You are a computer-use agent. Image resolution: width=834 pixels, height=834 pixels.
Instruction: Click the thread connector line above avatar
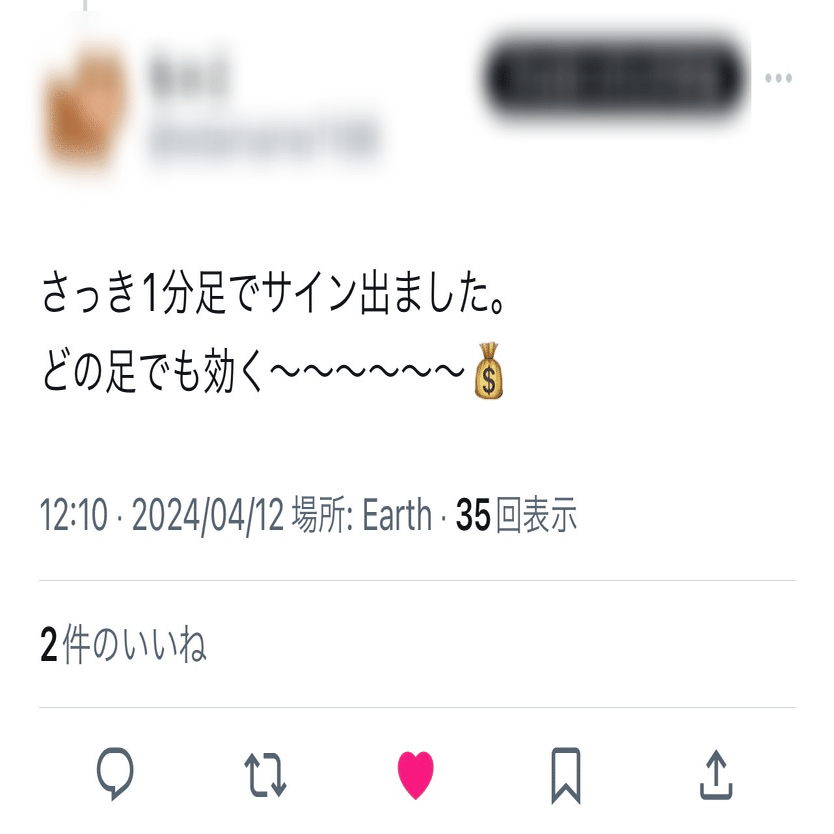(85, 5)
